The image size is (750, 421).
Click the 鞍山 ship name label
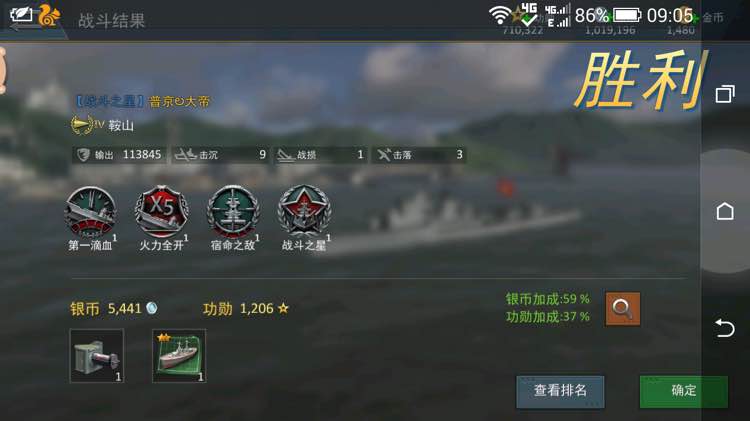pos(121,126)
